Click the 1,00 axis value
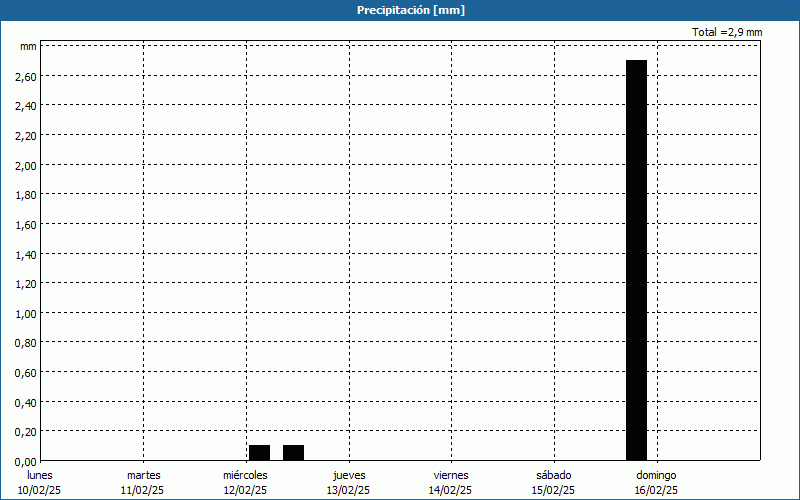This screenshot has height=500, width=800. (26, 314)
